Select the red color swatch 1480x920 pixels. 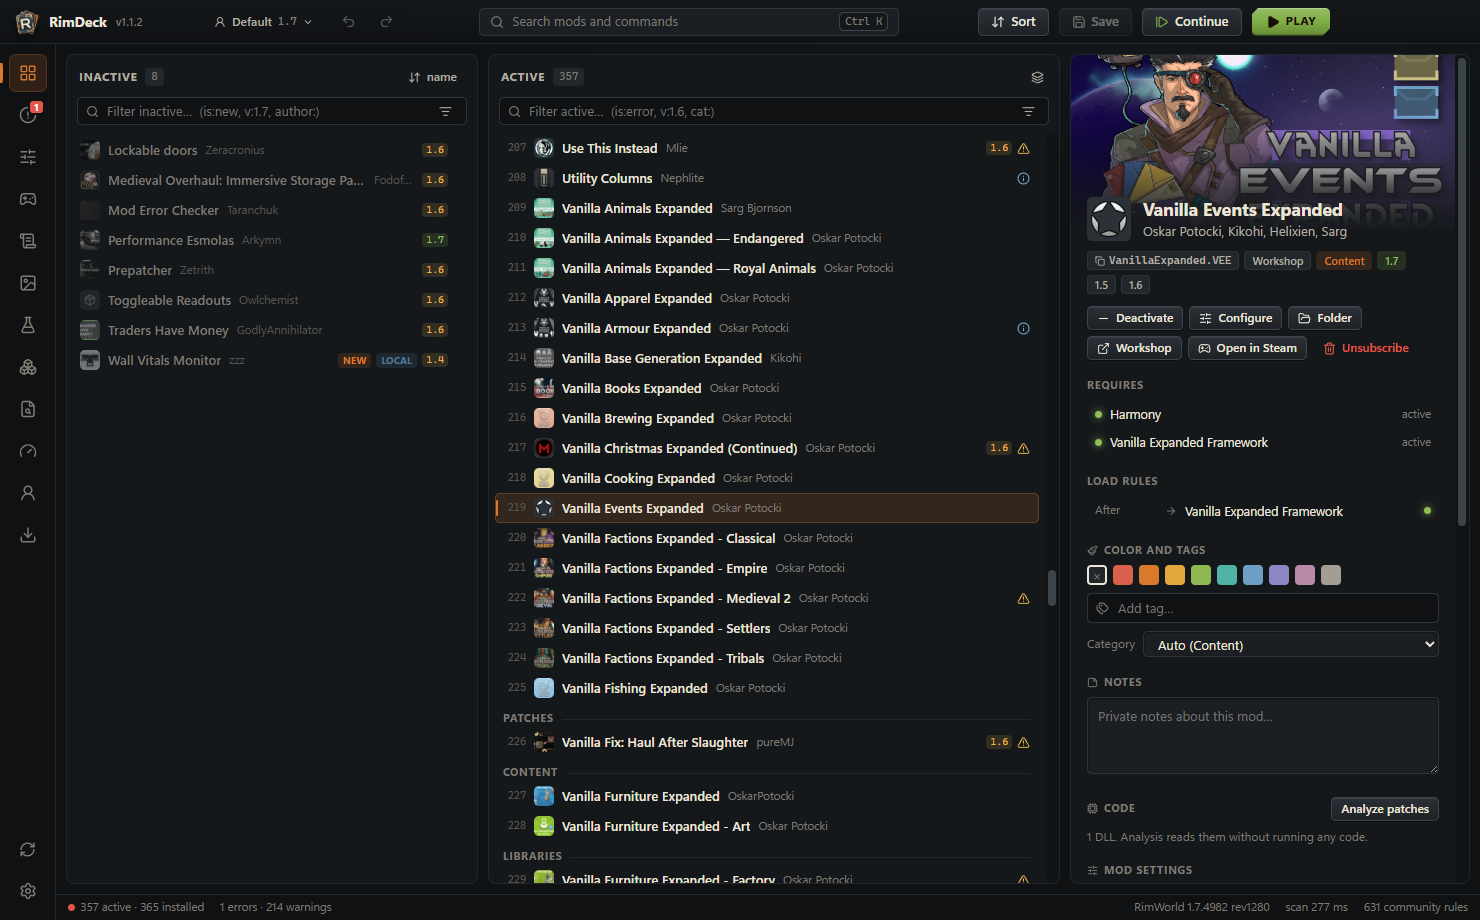(x=1123, y=575)
